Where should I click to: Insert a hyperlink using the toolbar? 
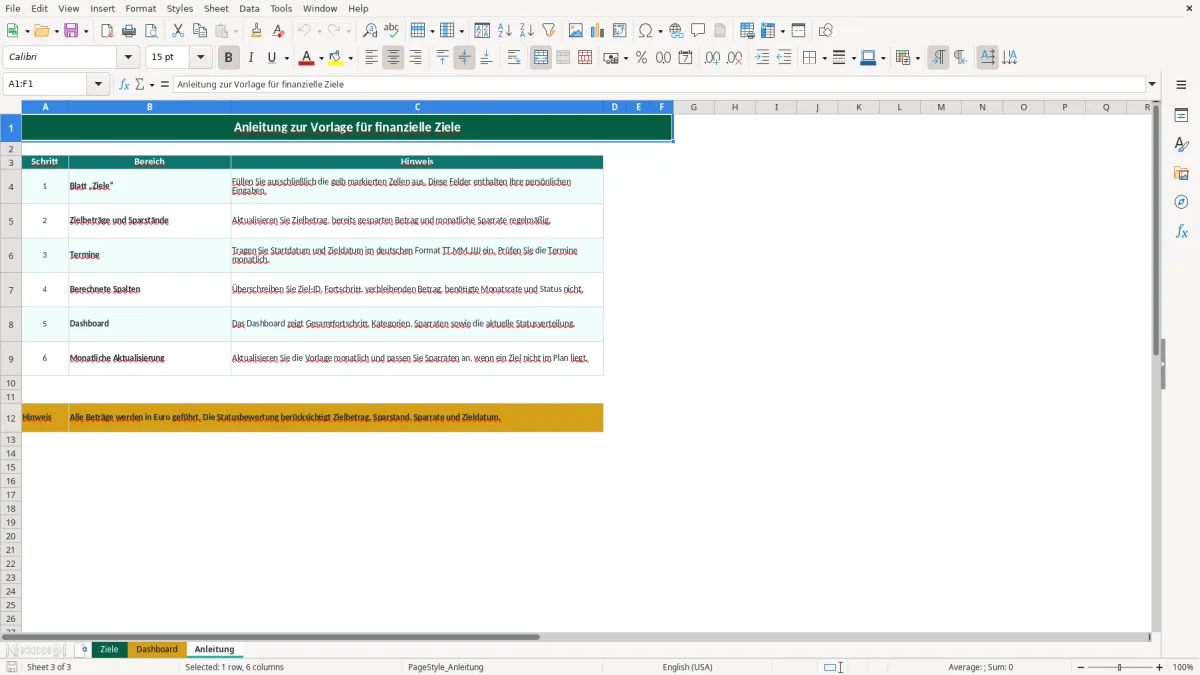(x=677, y=31)
